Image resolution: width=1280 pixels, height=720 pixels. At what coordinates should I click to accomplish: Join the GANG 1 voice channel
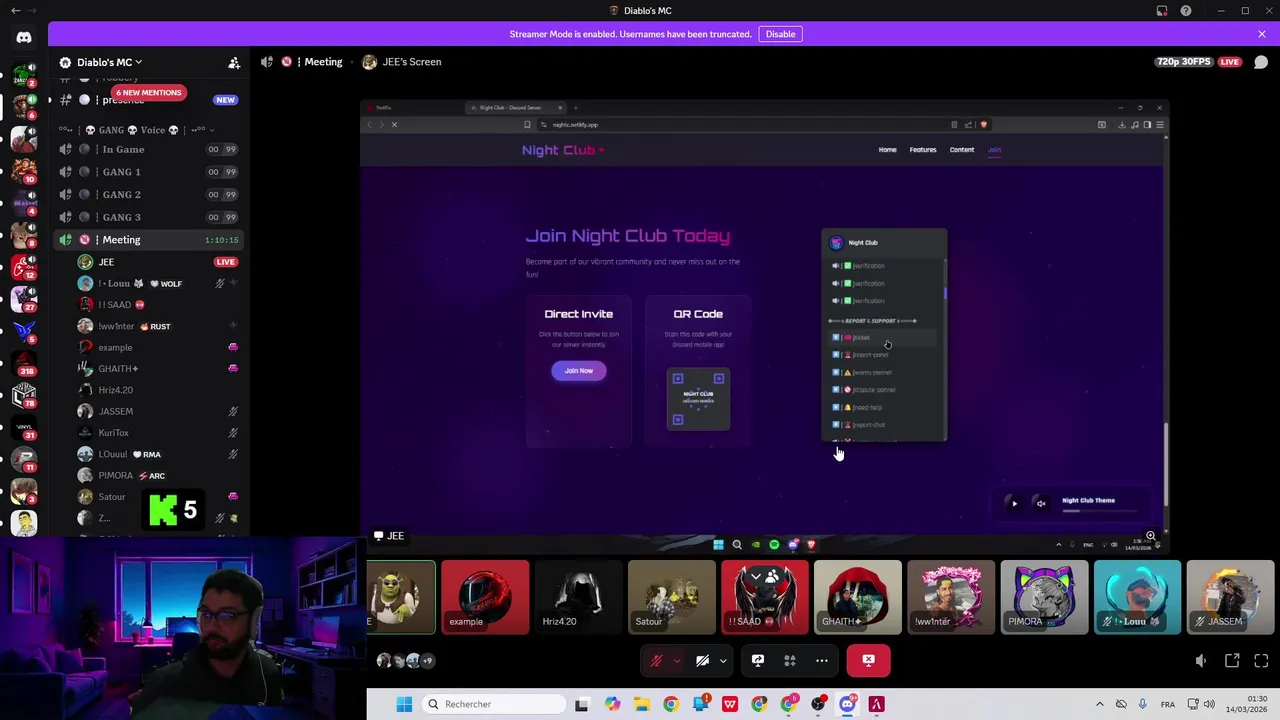148,172
